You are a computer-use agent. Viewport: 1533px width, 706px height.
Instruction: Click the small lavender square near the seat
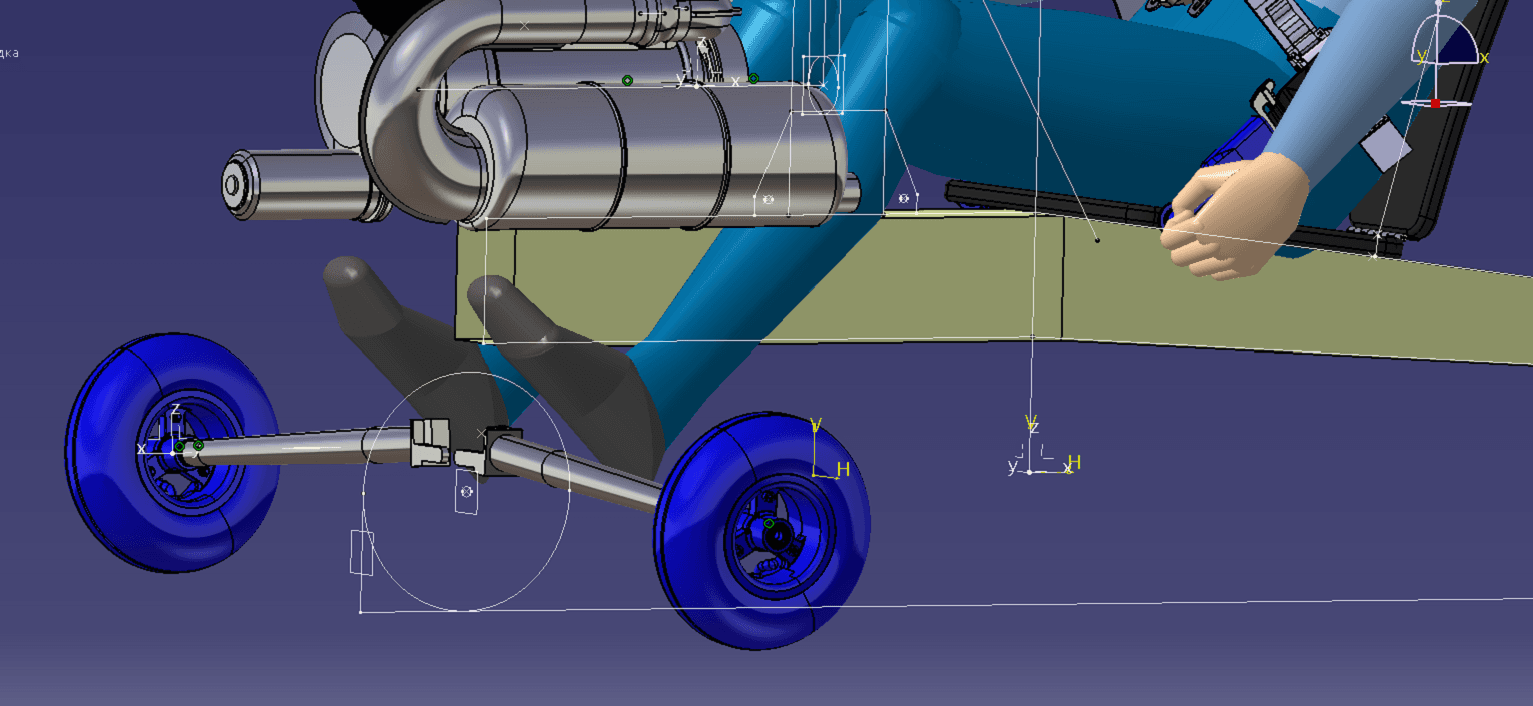click(1385, 148)
